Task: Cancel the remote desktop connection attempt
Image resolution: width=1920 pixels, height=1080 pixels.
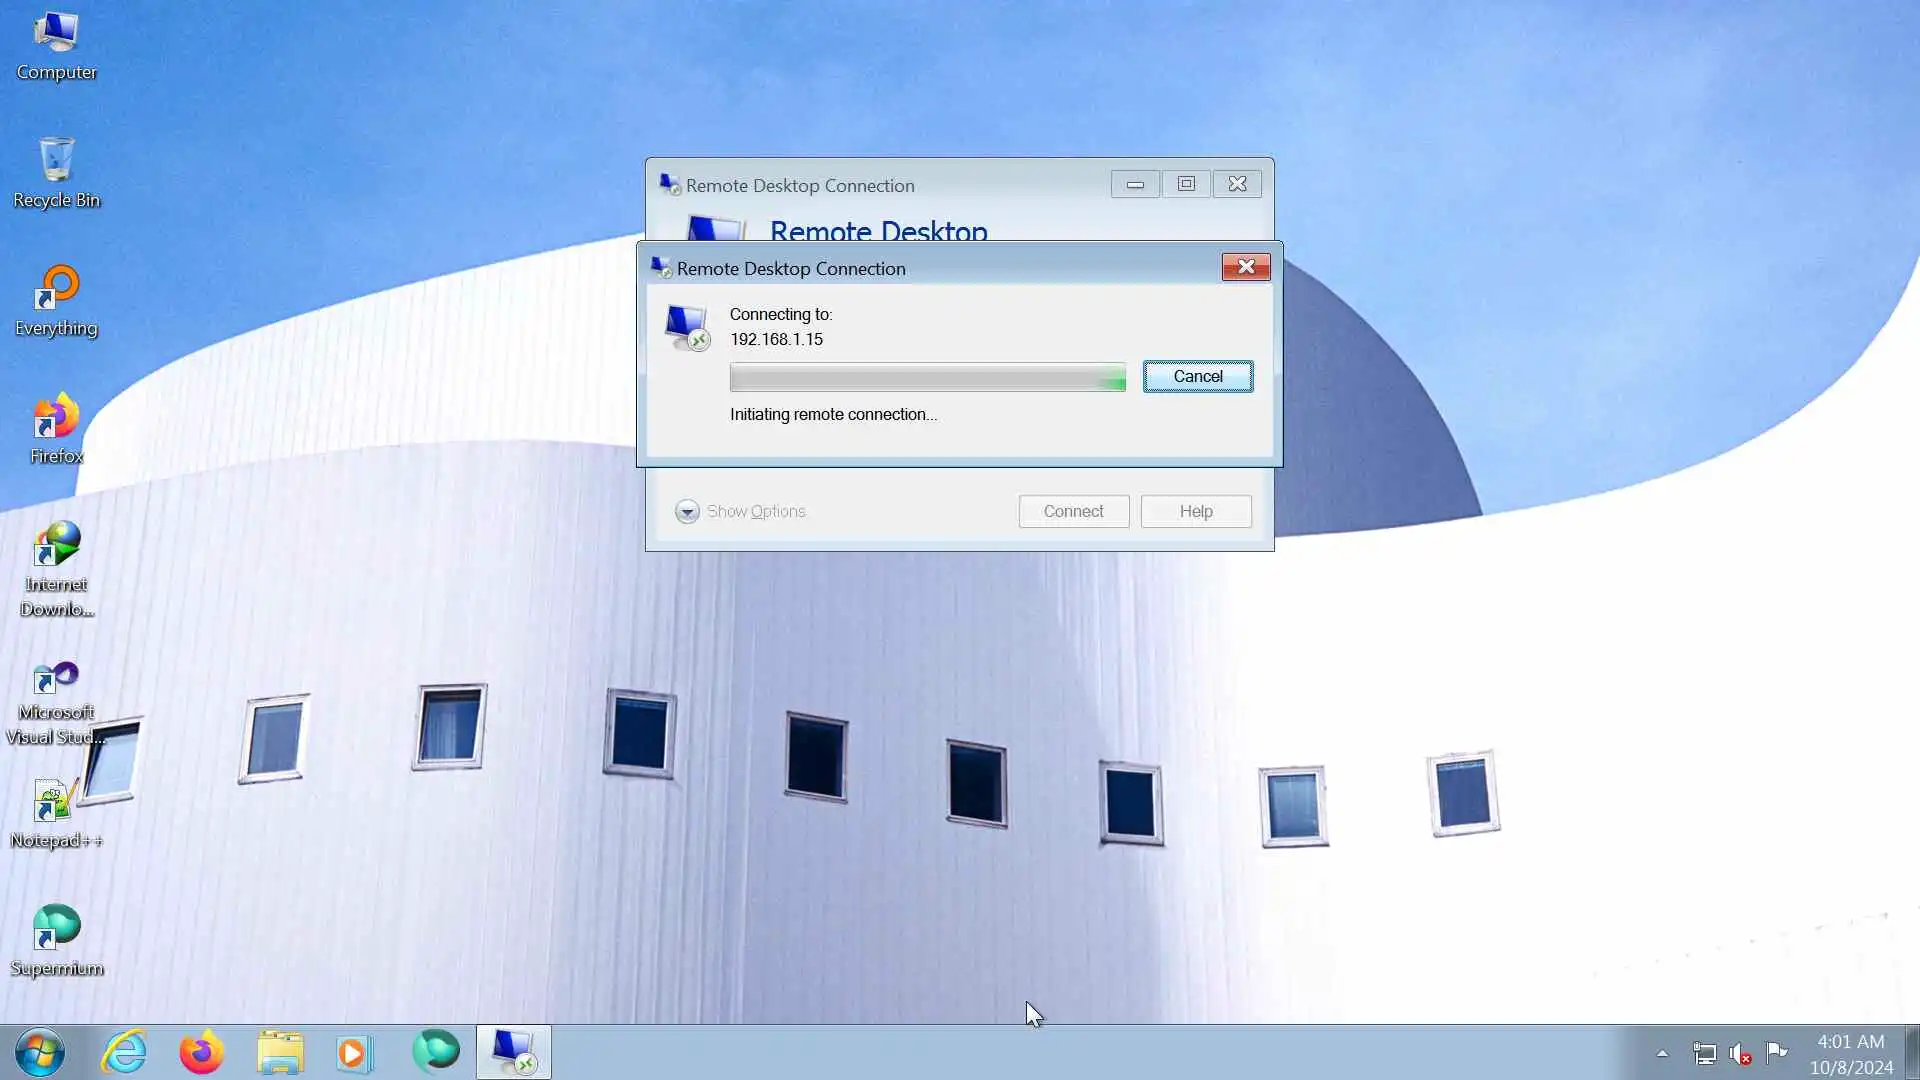Action: (x=1197, y=377)
